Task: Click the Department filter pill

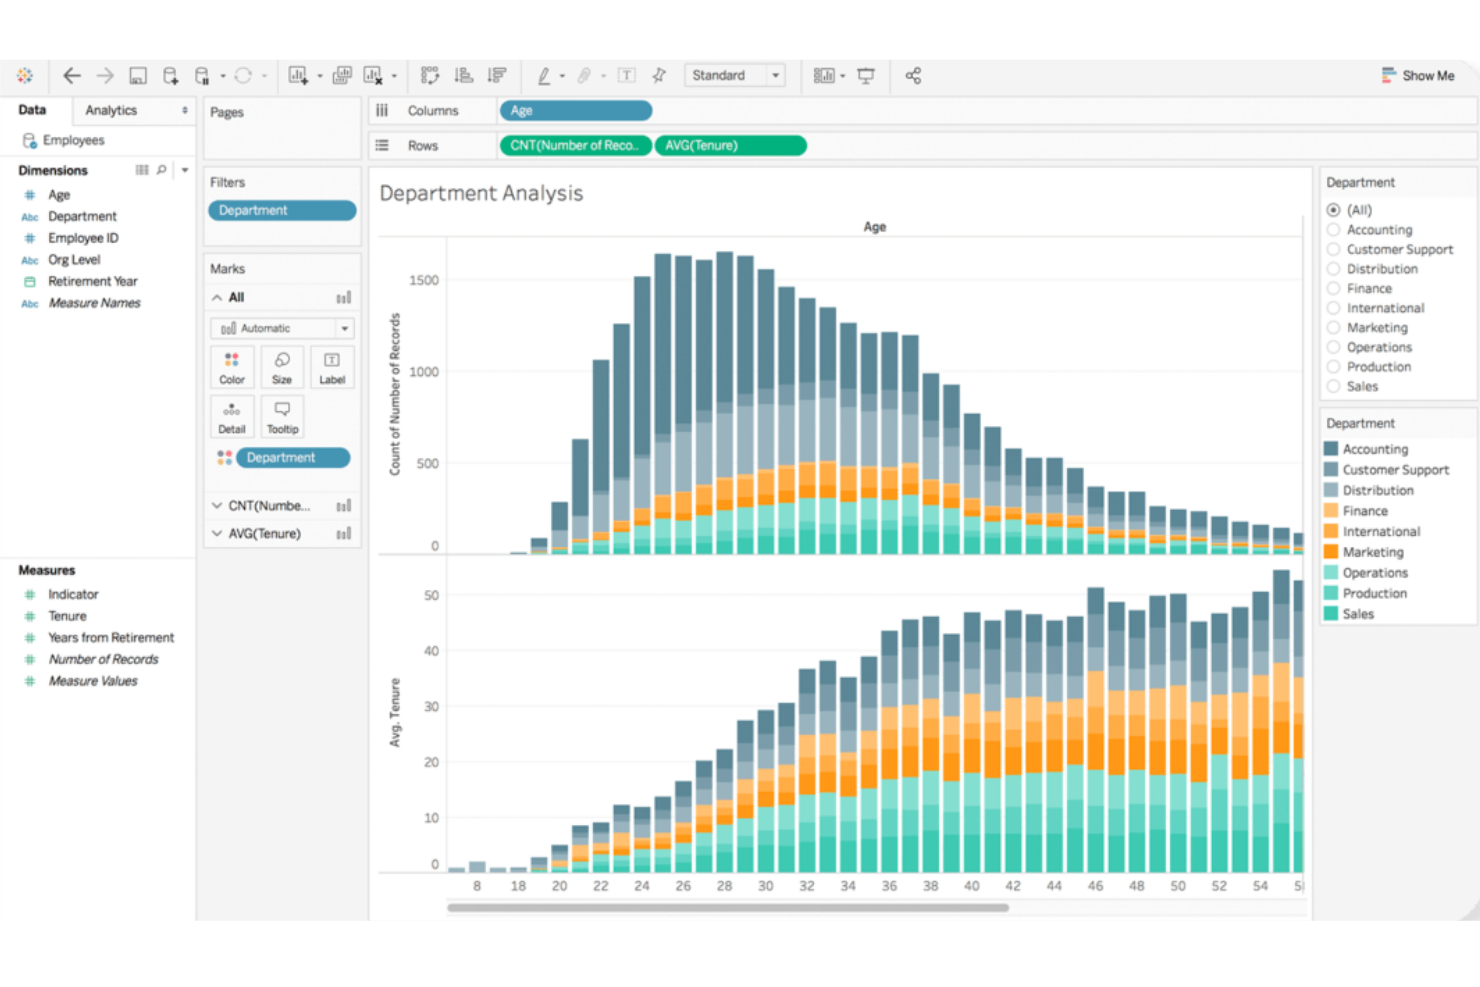Action: (x=282, y=210)
